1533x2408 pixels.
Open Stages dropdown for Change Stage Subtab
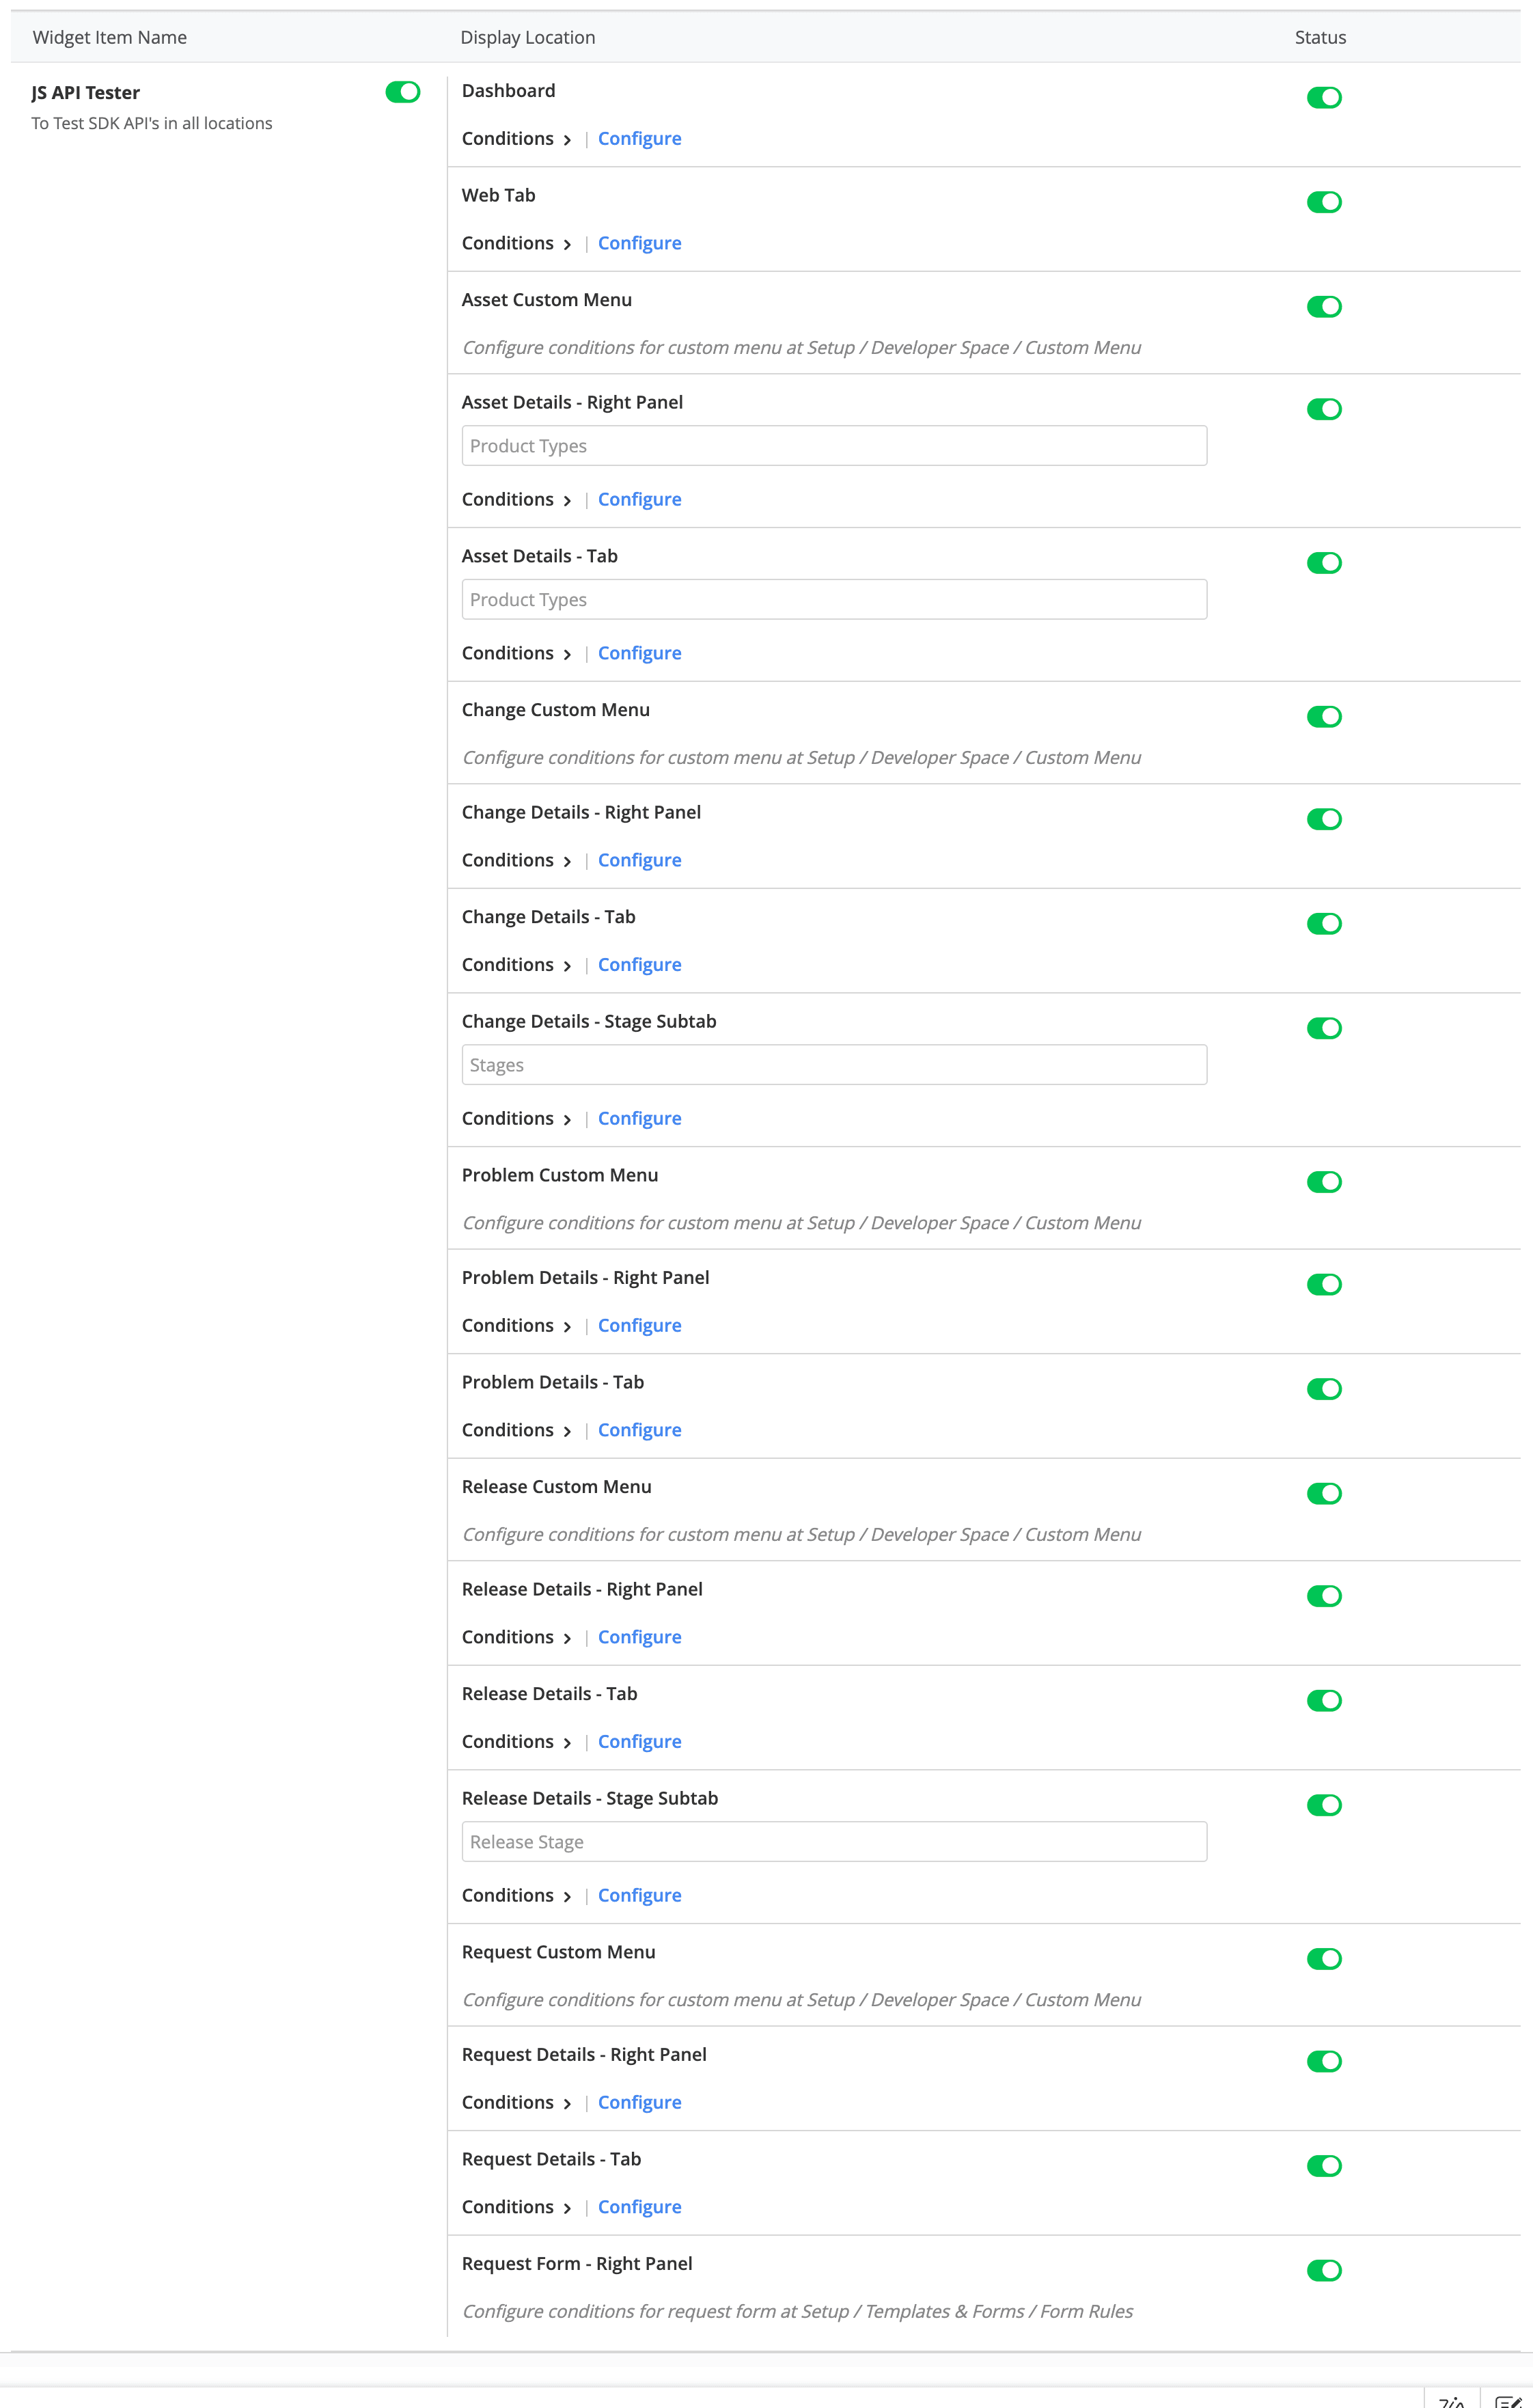(x=834, y=1065)
